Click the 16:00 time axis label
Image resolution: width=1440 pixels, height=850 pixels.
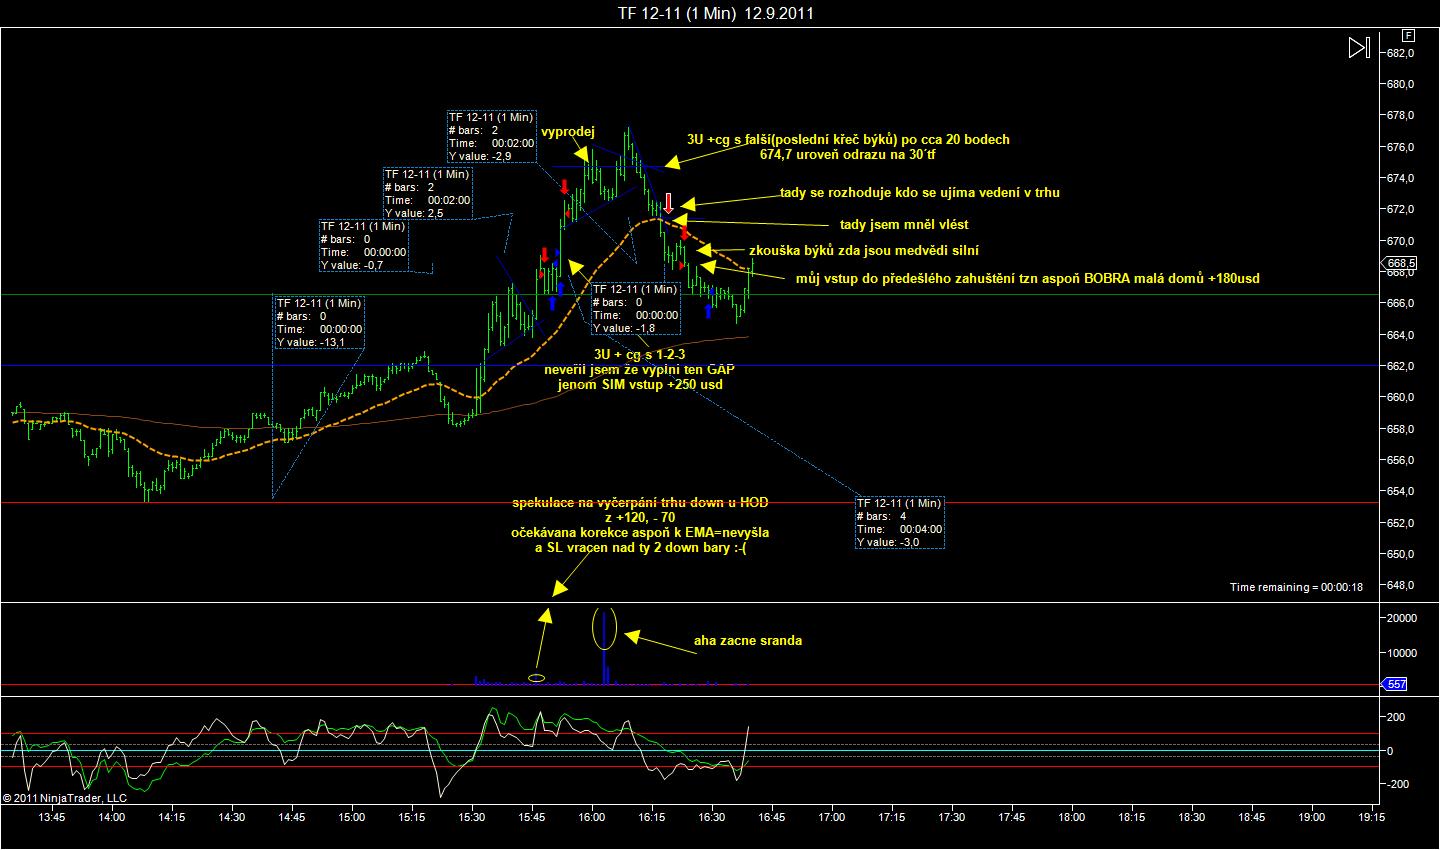coord(592,816)
